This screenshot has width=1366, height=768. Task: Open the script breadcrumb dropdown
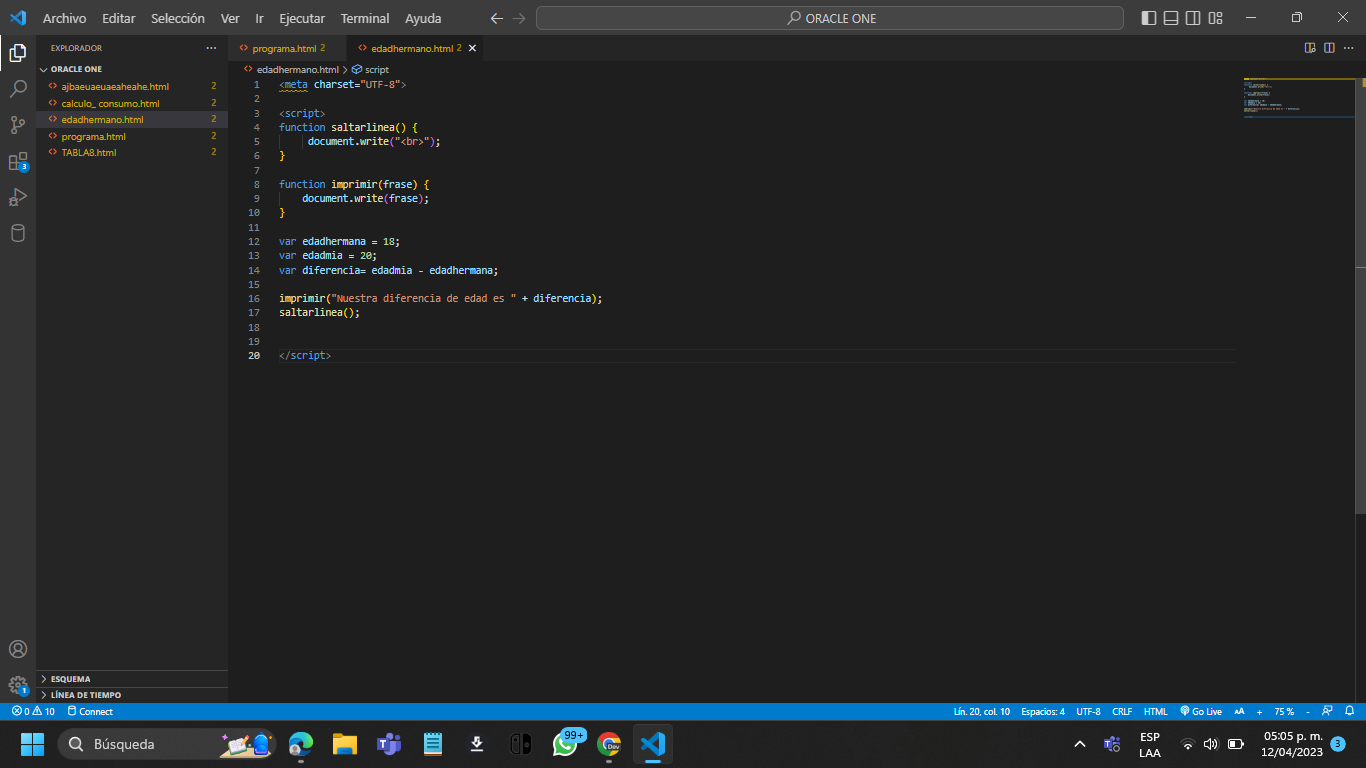[370, 70]
